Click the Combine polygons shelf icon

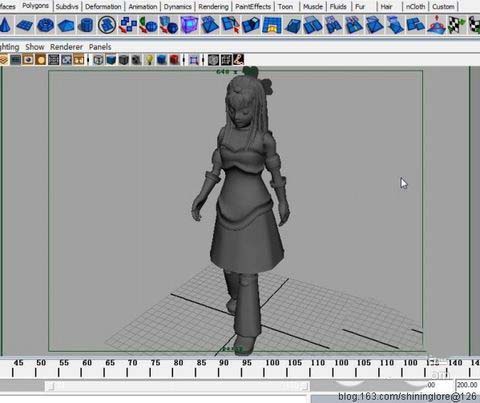coord(127,25)
